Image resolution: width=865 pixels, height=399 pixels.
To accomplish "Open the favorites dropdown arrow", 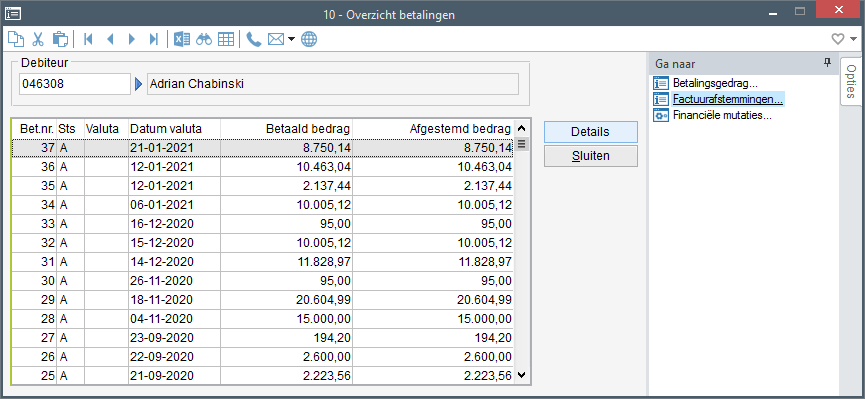I will 853,39.
